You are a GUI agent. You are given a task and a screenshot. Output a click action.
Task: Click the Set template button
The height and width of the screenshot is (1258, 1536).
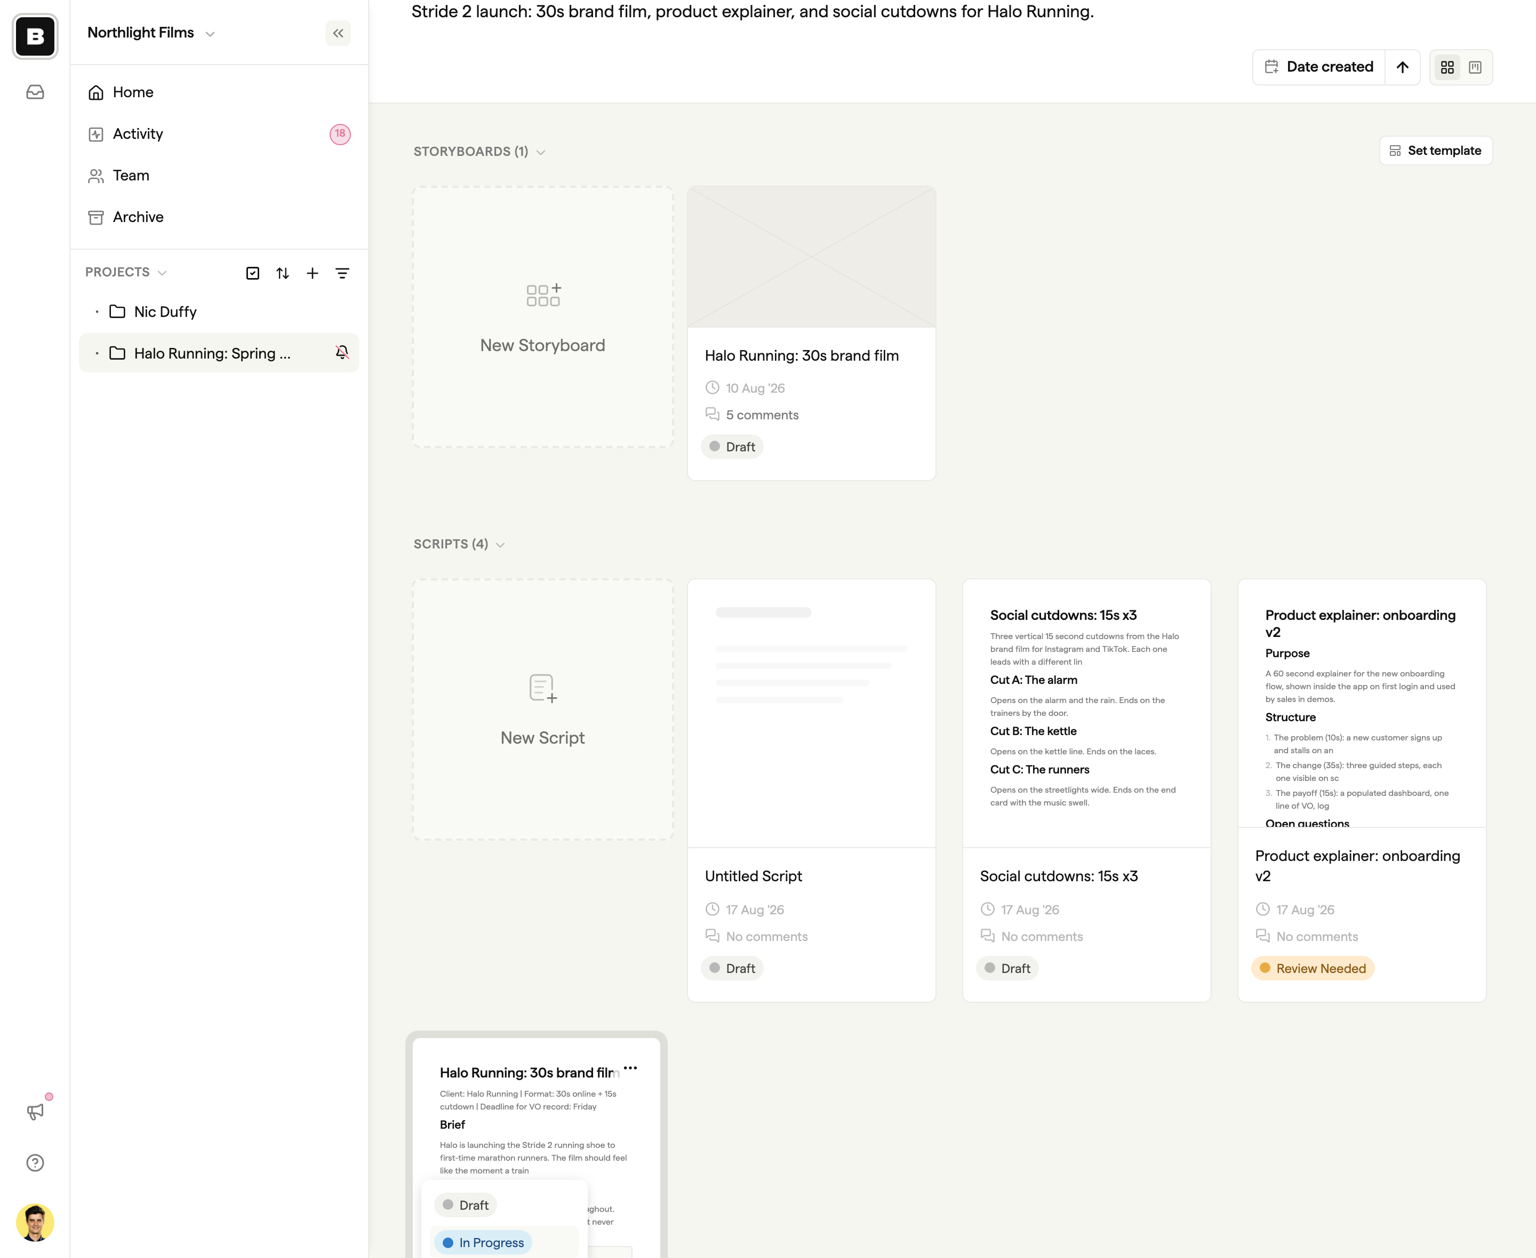pyautogui.click(x=1436, y=151)
